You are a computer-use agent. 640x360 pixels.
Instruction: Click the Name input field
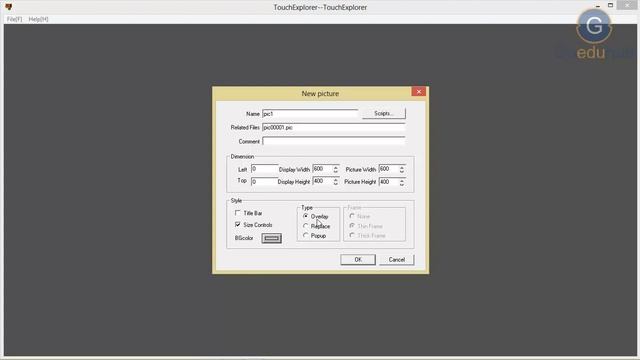pyautogui.click(x=310, y=114)
